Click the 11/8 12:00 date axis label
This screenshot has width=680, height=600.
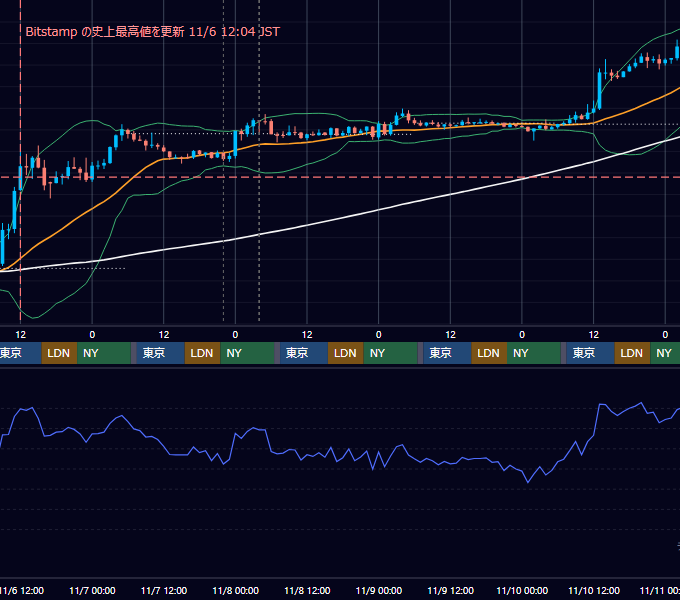tap(307, 590)
